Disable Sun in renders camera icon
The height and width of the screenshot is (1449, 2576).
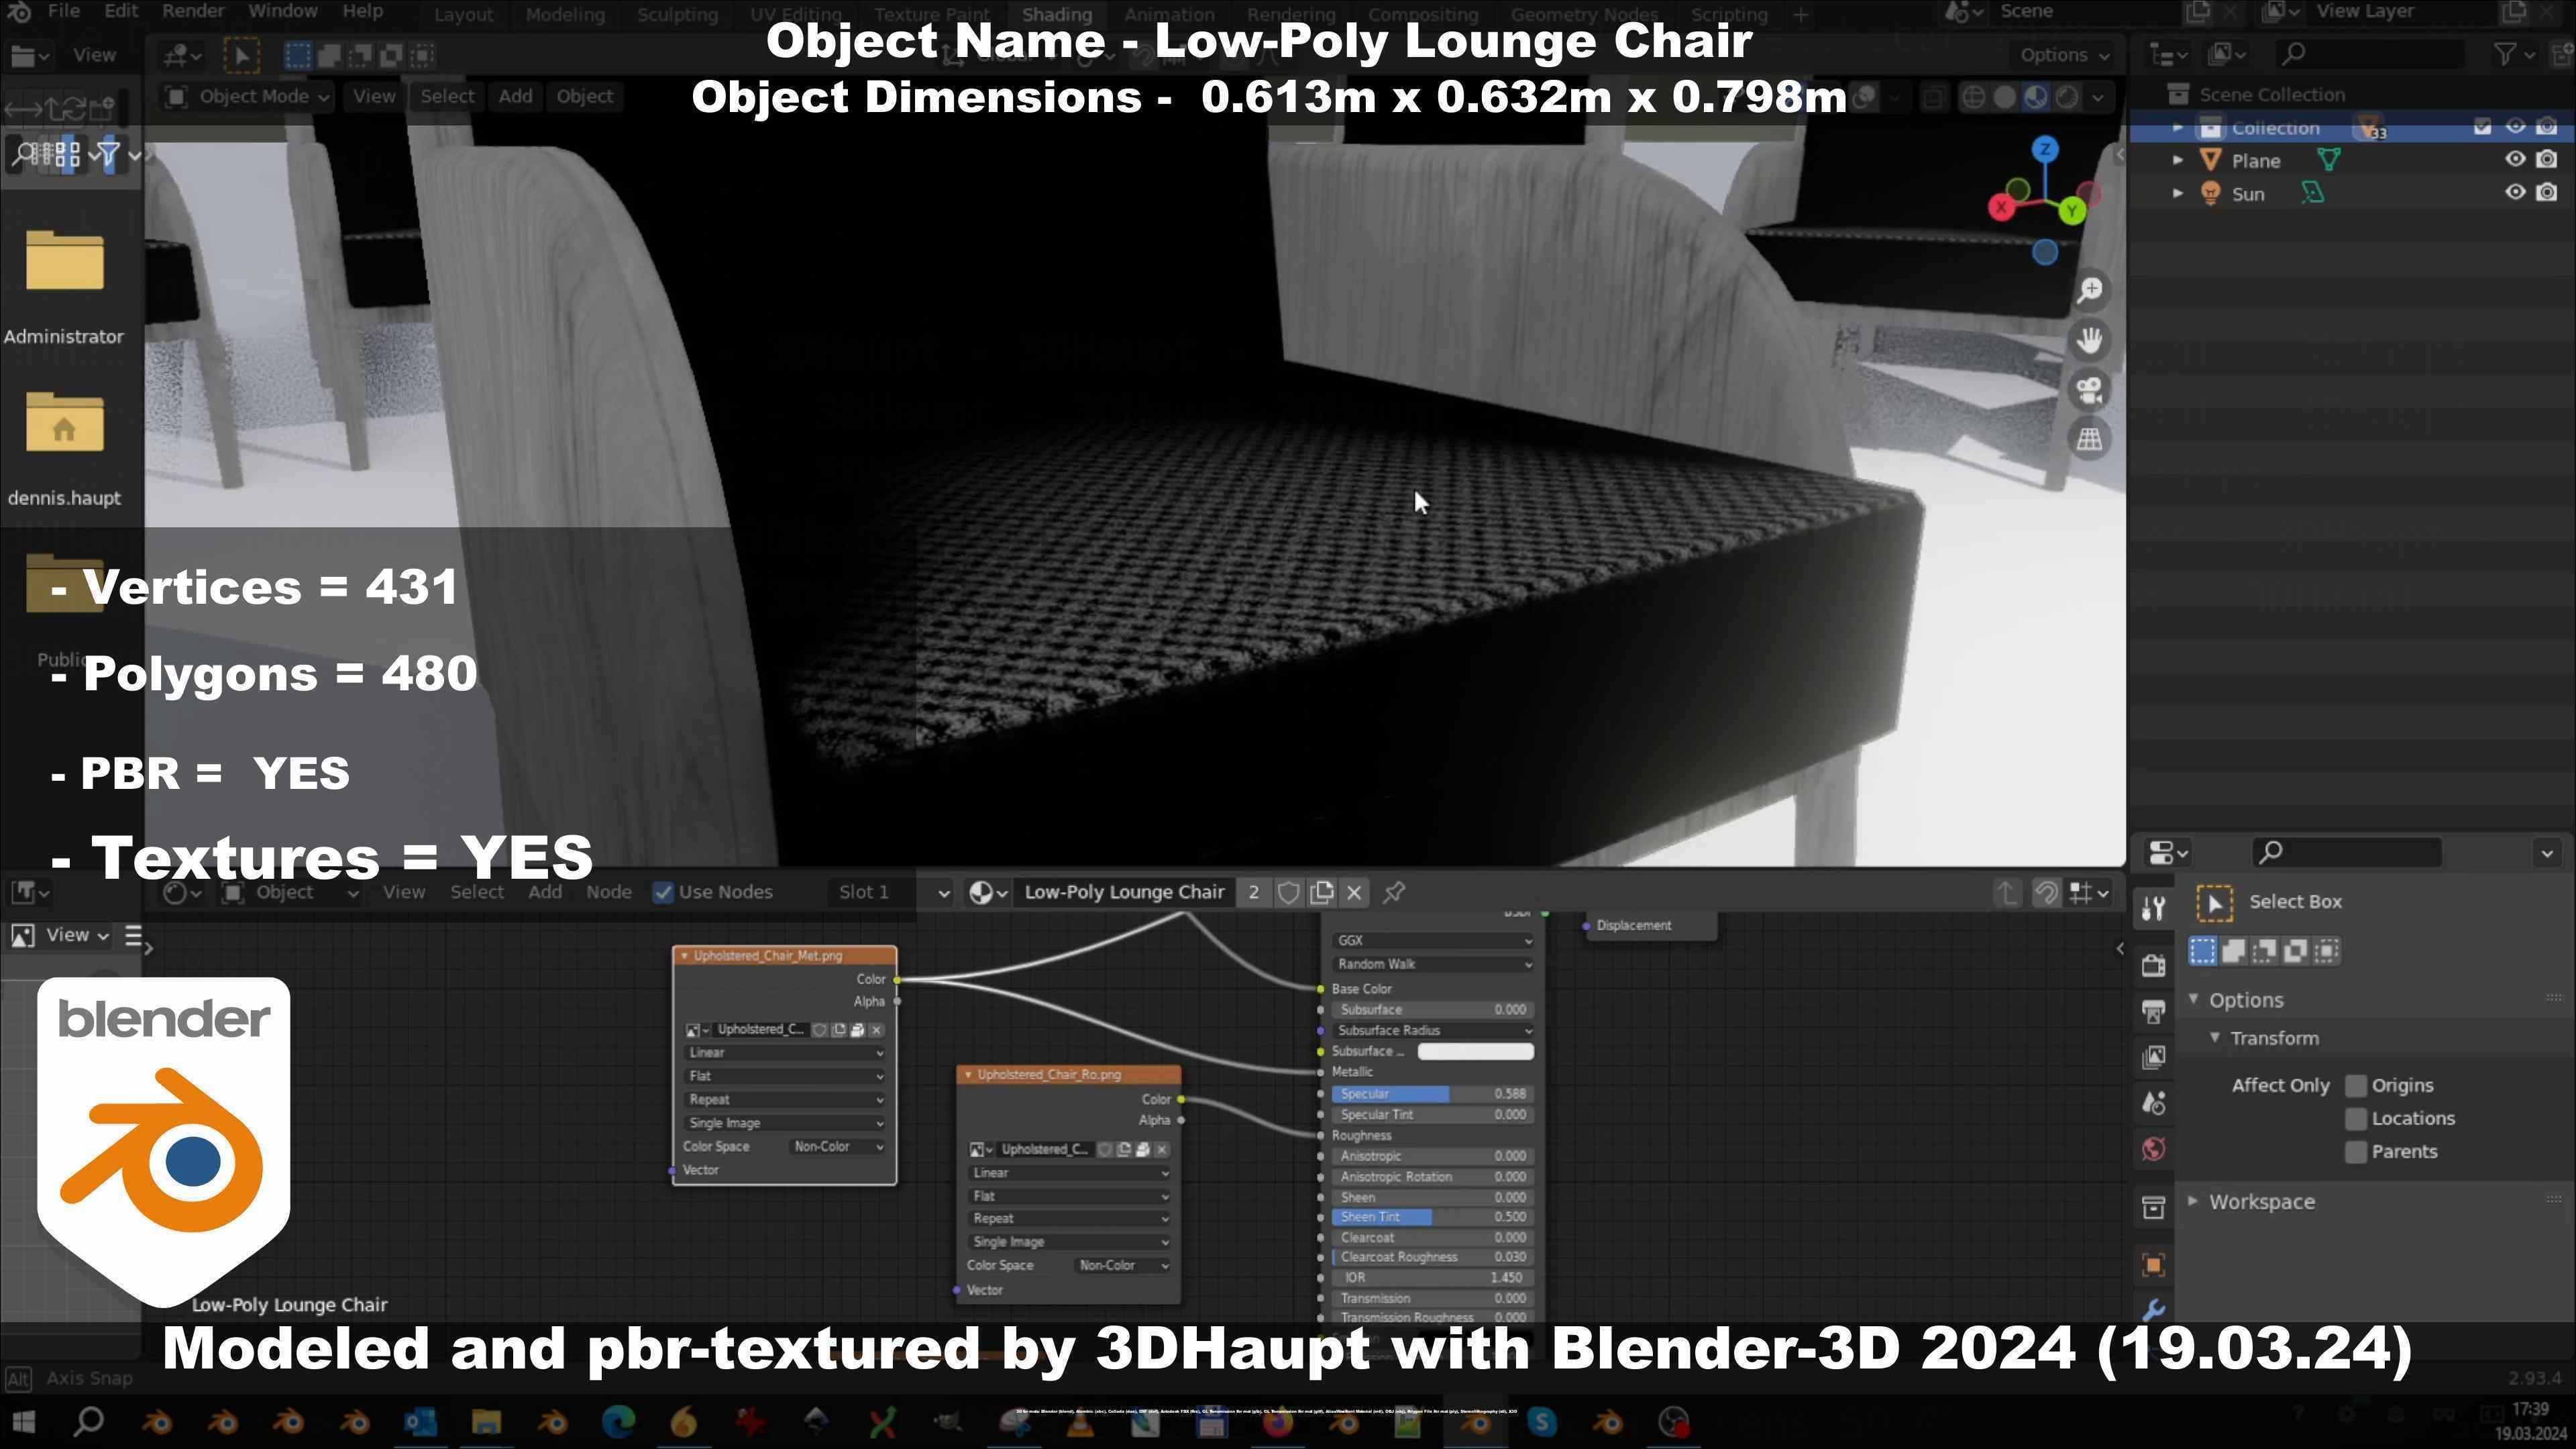2547,193
